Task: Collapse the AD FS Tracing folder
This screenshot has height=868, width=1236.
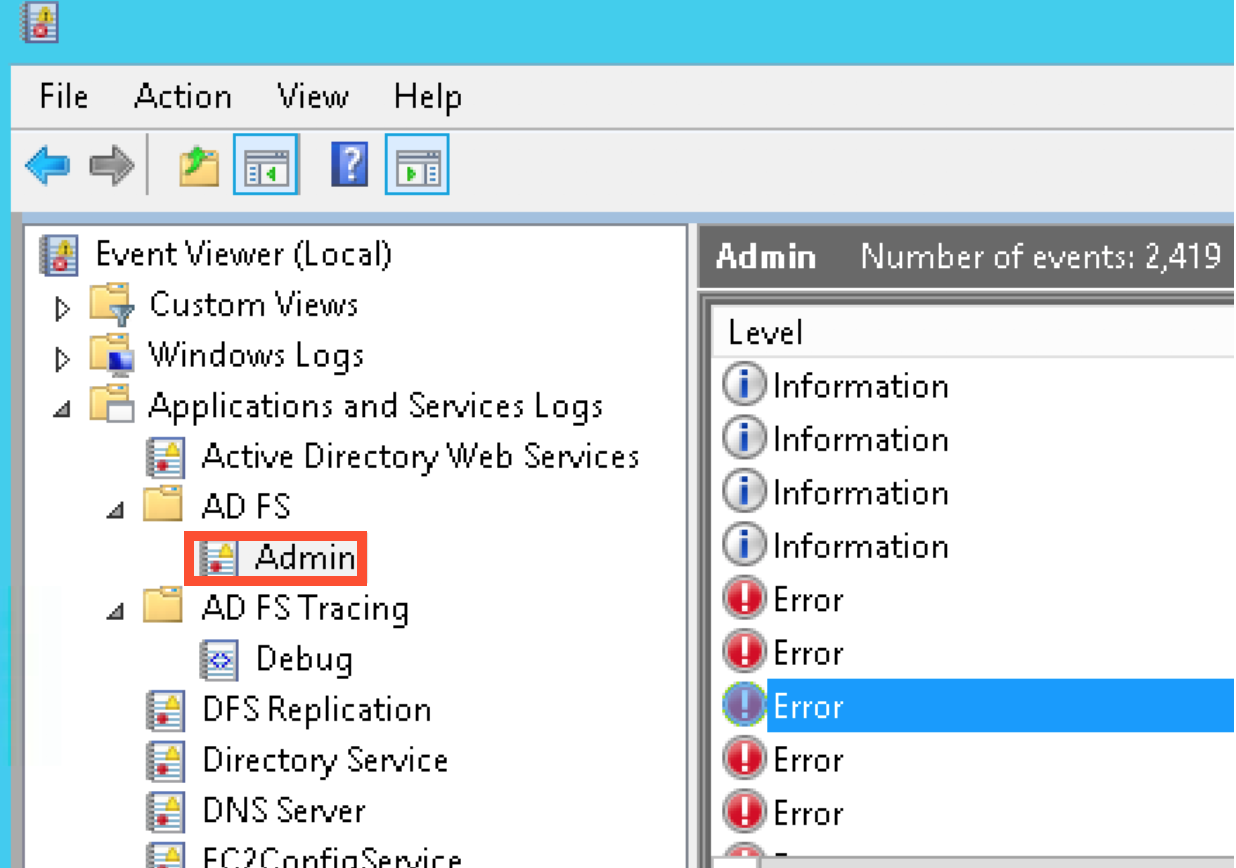Action: coord(117,612)
